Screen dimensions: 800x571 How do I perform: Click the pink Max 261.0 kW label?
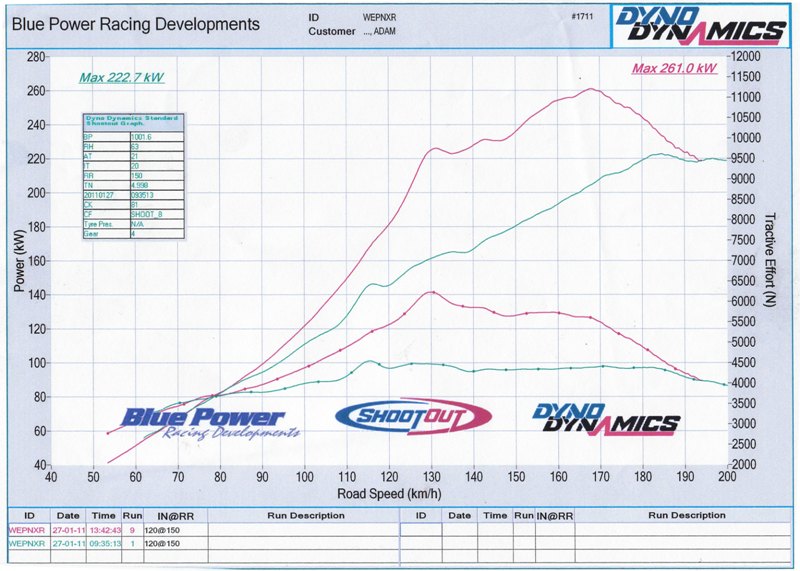click(x=674, y=68)
